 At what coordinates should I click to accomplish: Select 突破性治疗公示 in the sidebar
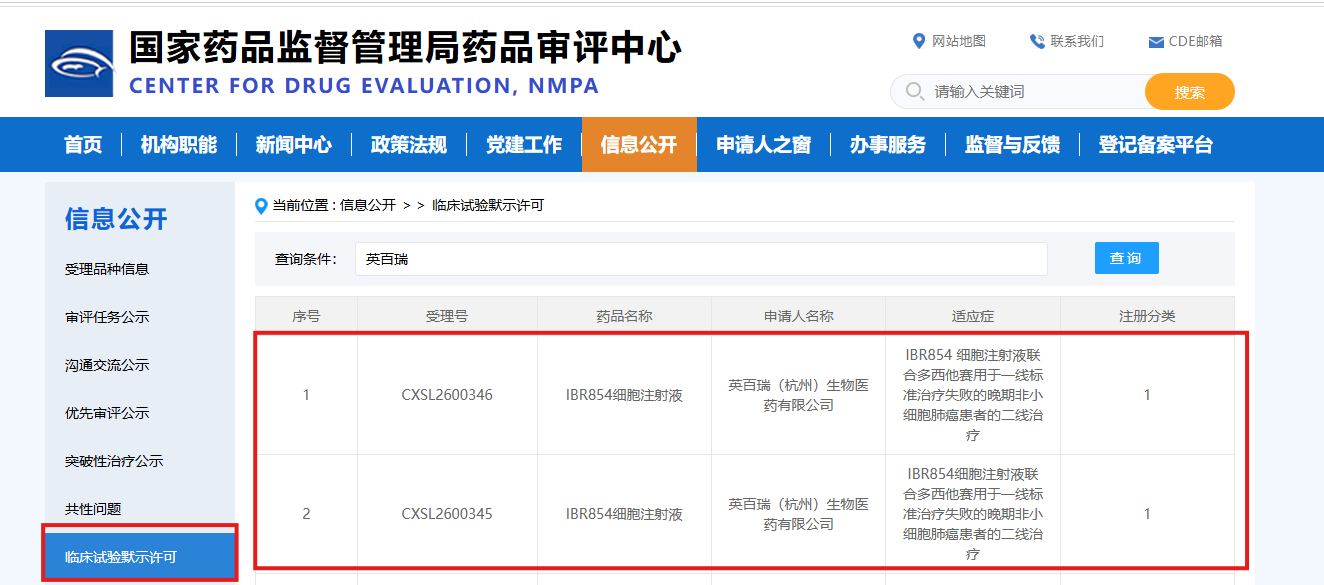point(114,461)
